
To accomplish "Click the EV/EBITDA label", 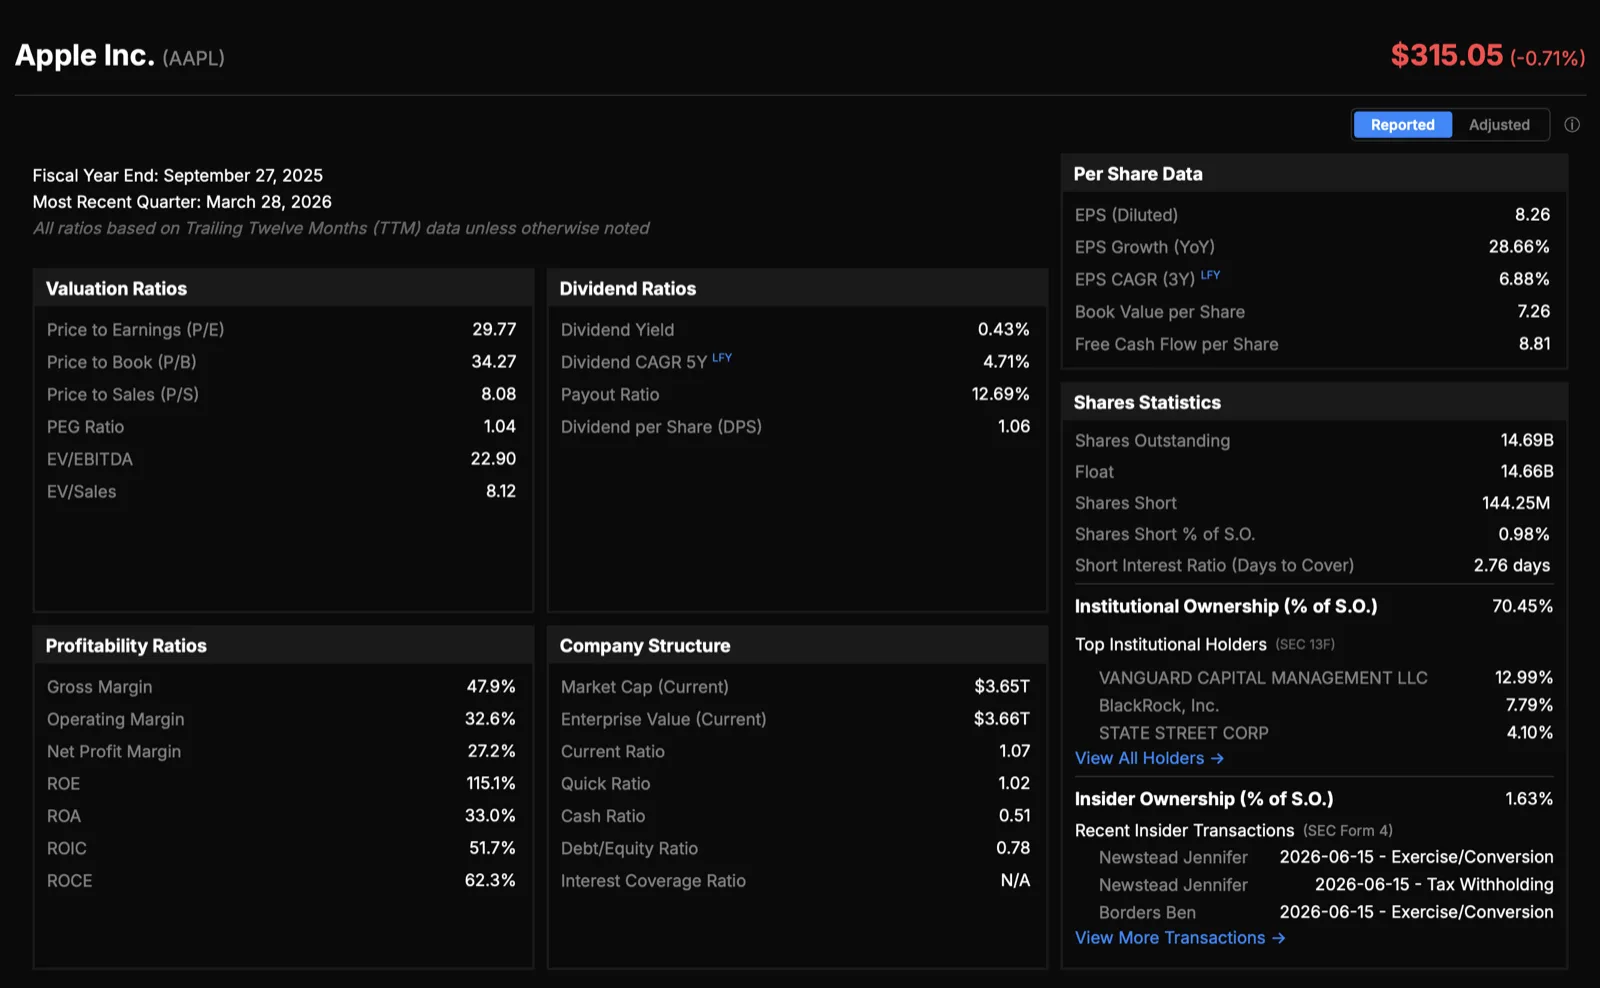I will tap(90, 459).
